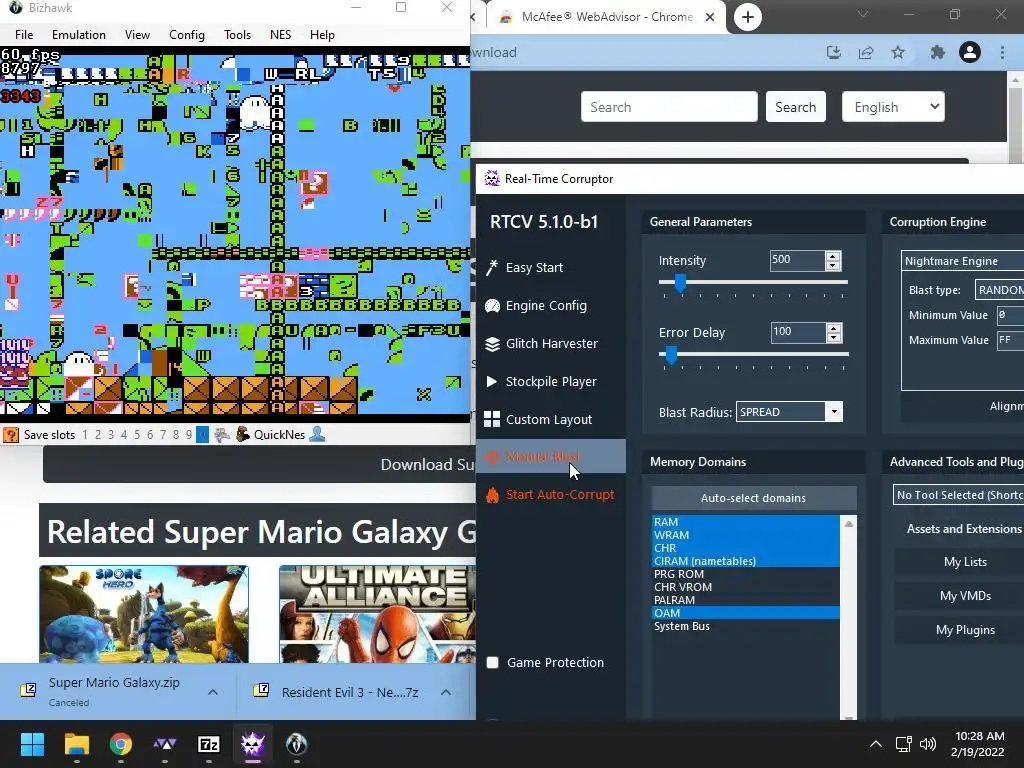Click the Error Delay slider handle
Viewport: 1024px width, 768px height.
671,355
